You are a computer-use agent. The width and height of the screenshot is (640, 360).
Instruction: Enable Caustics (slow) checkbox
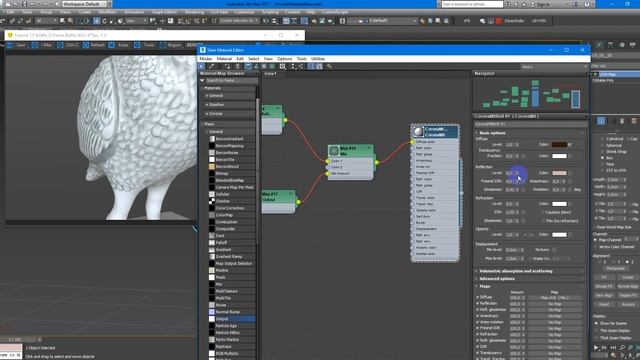[543, 212]
